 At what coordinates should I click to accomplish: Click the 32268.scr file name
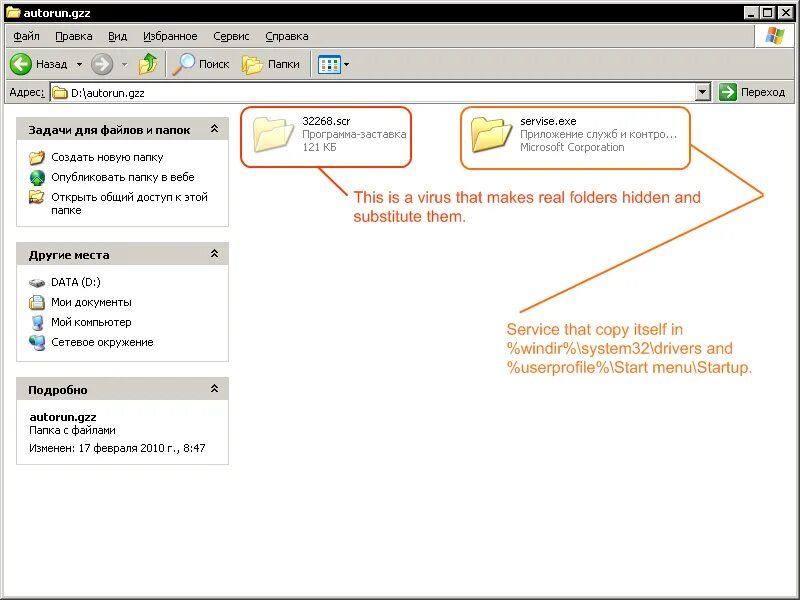[x=326, y=121]
